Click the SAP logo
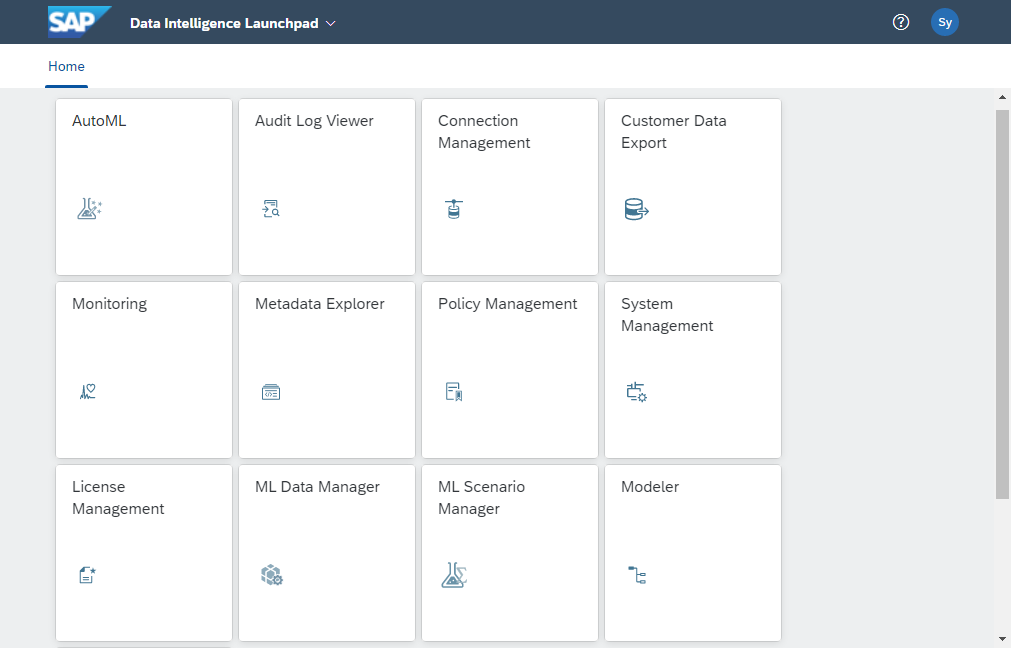This screenshot has height=648, width=1011. (x=79, y=22)
